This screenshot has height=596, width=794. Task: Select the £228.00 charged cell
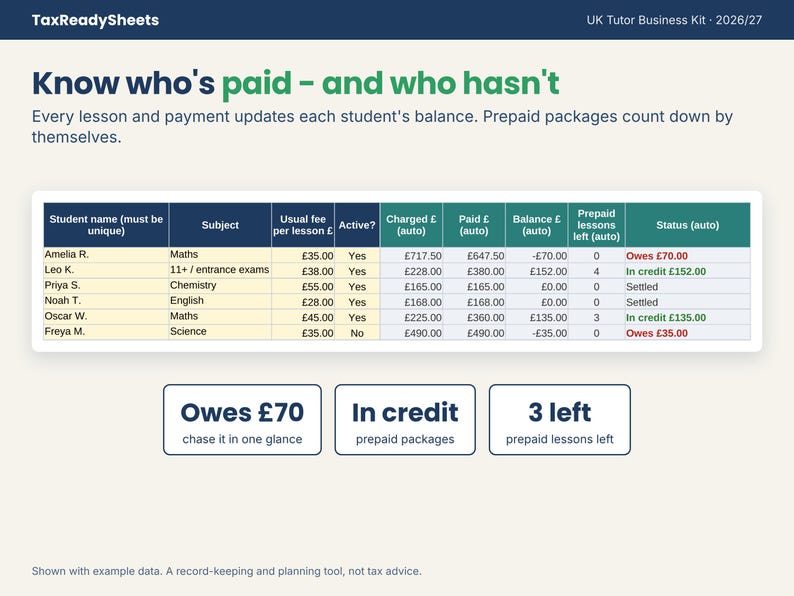(x=411, y=271)
